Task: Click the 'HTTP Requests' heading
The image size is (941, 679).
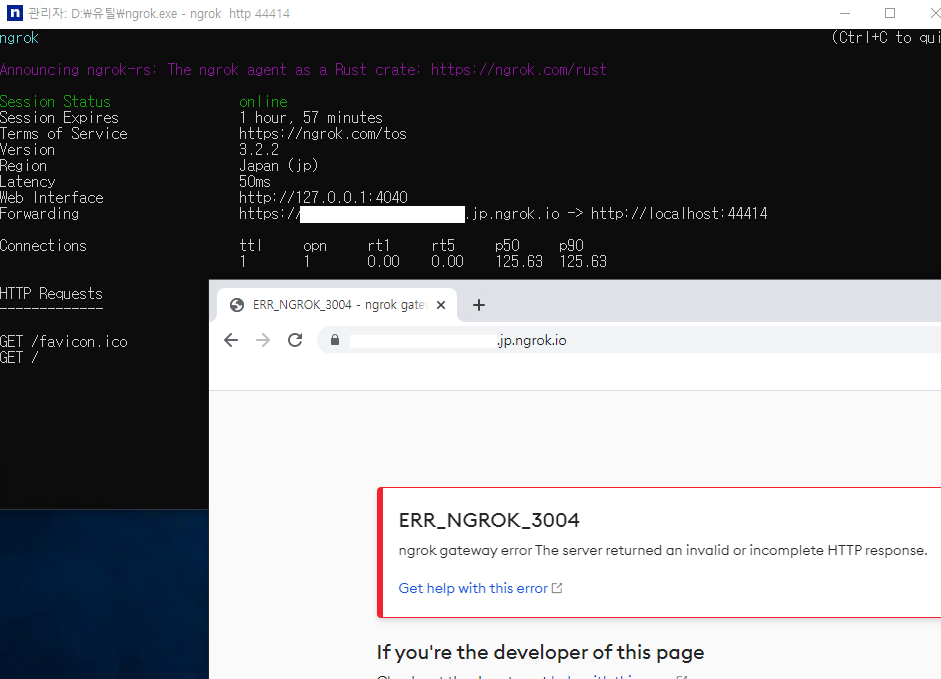Action: coord(52,294)
